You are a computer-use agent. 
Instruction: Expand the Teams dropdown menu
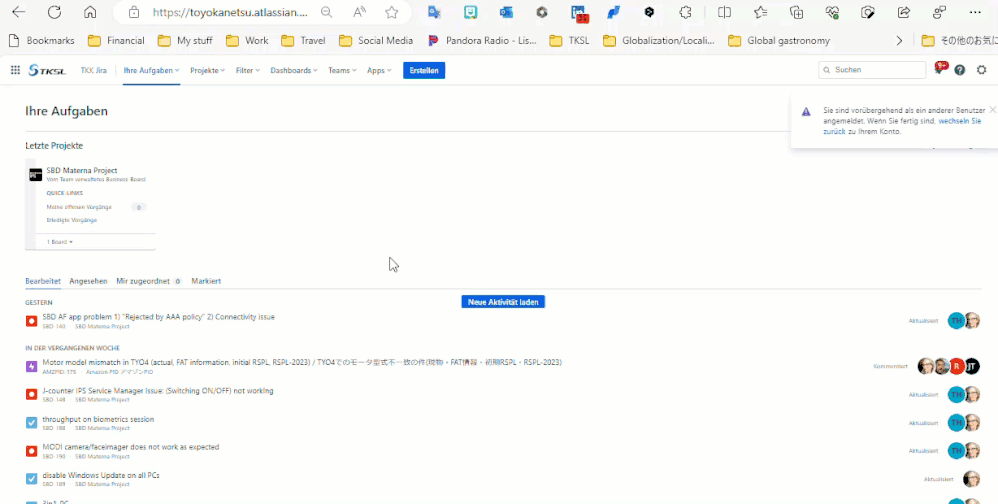coord(342,71)
